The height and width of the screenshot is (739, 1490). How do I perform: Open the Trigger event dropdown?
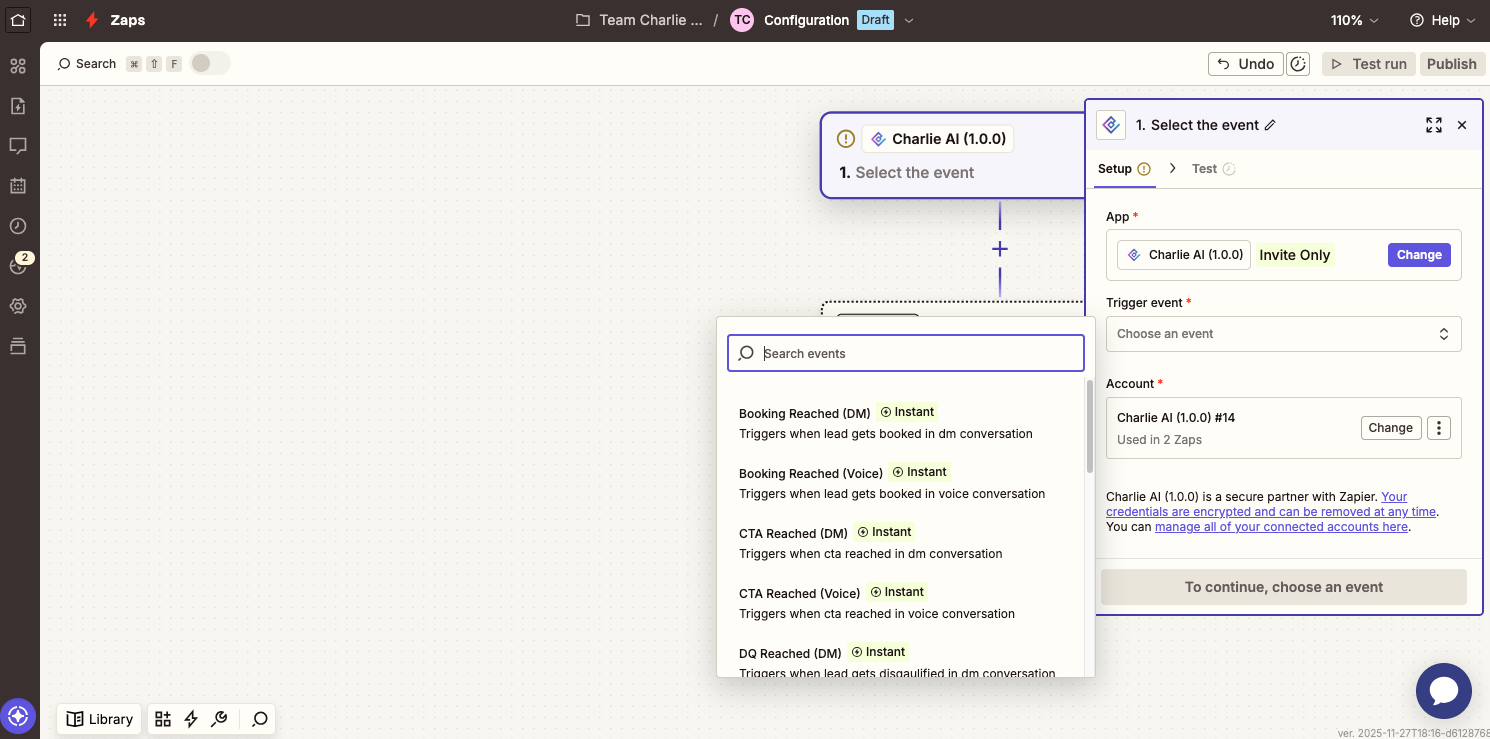[1284, 334]
